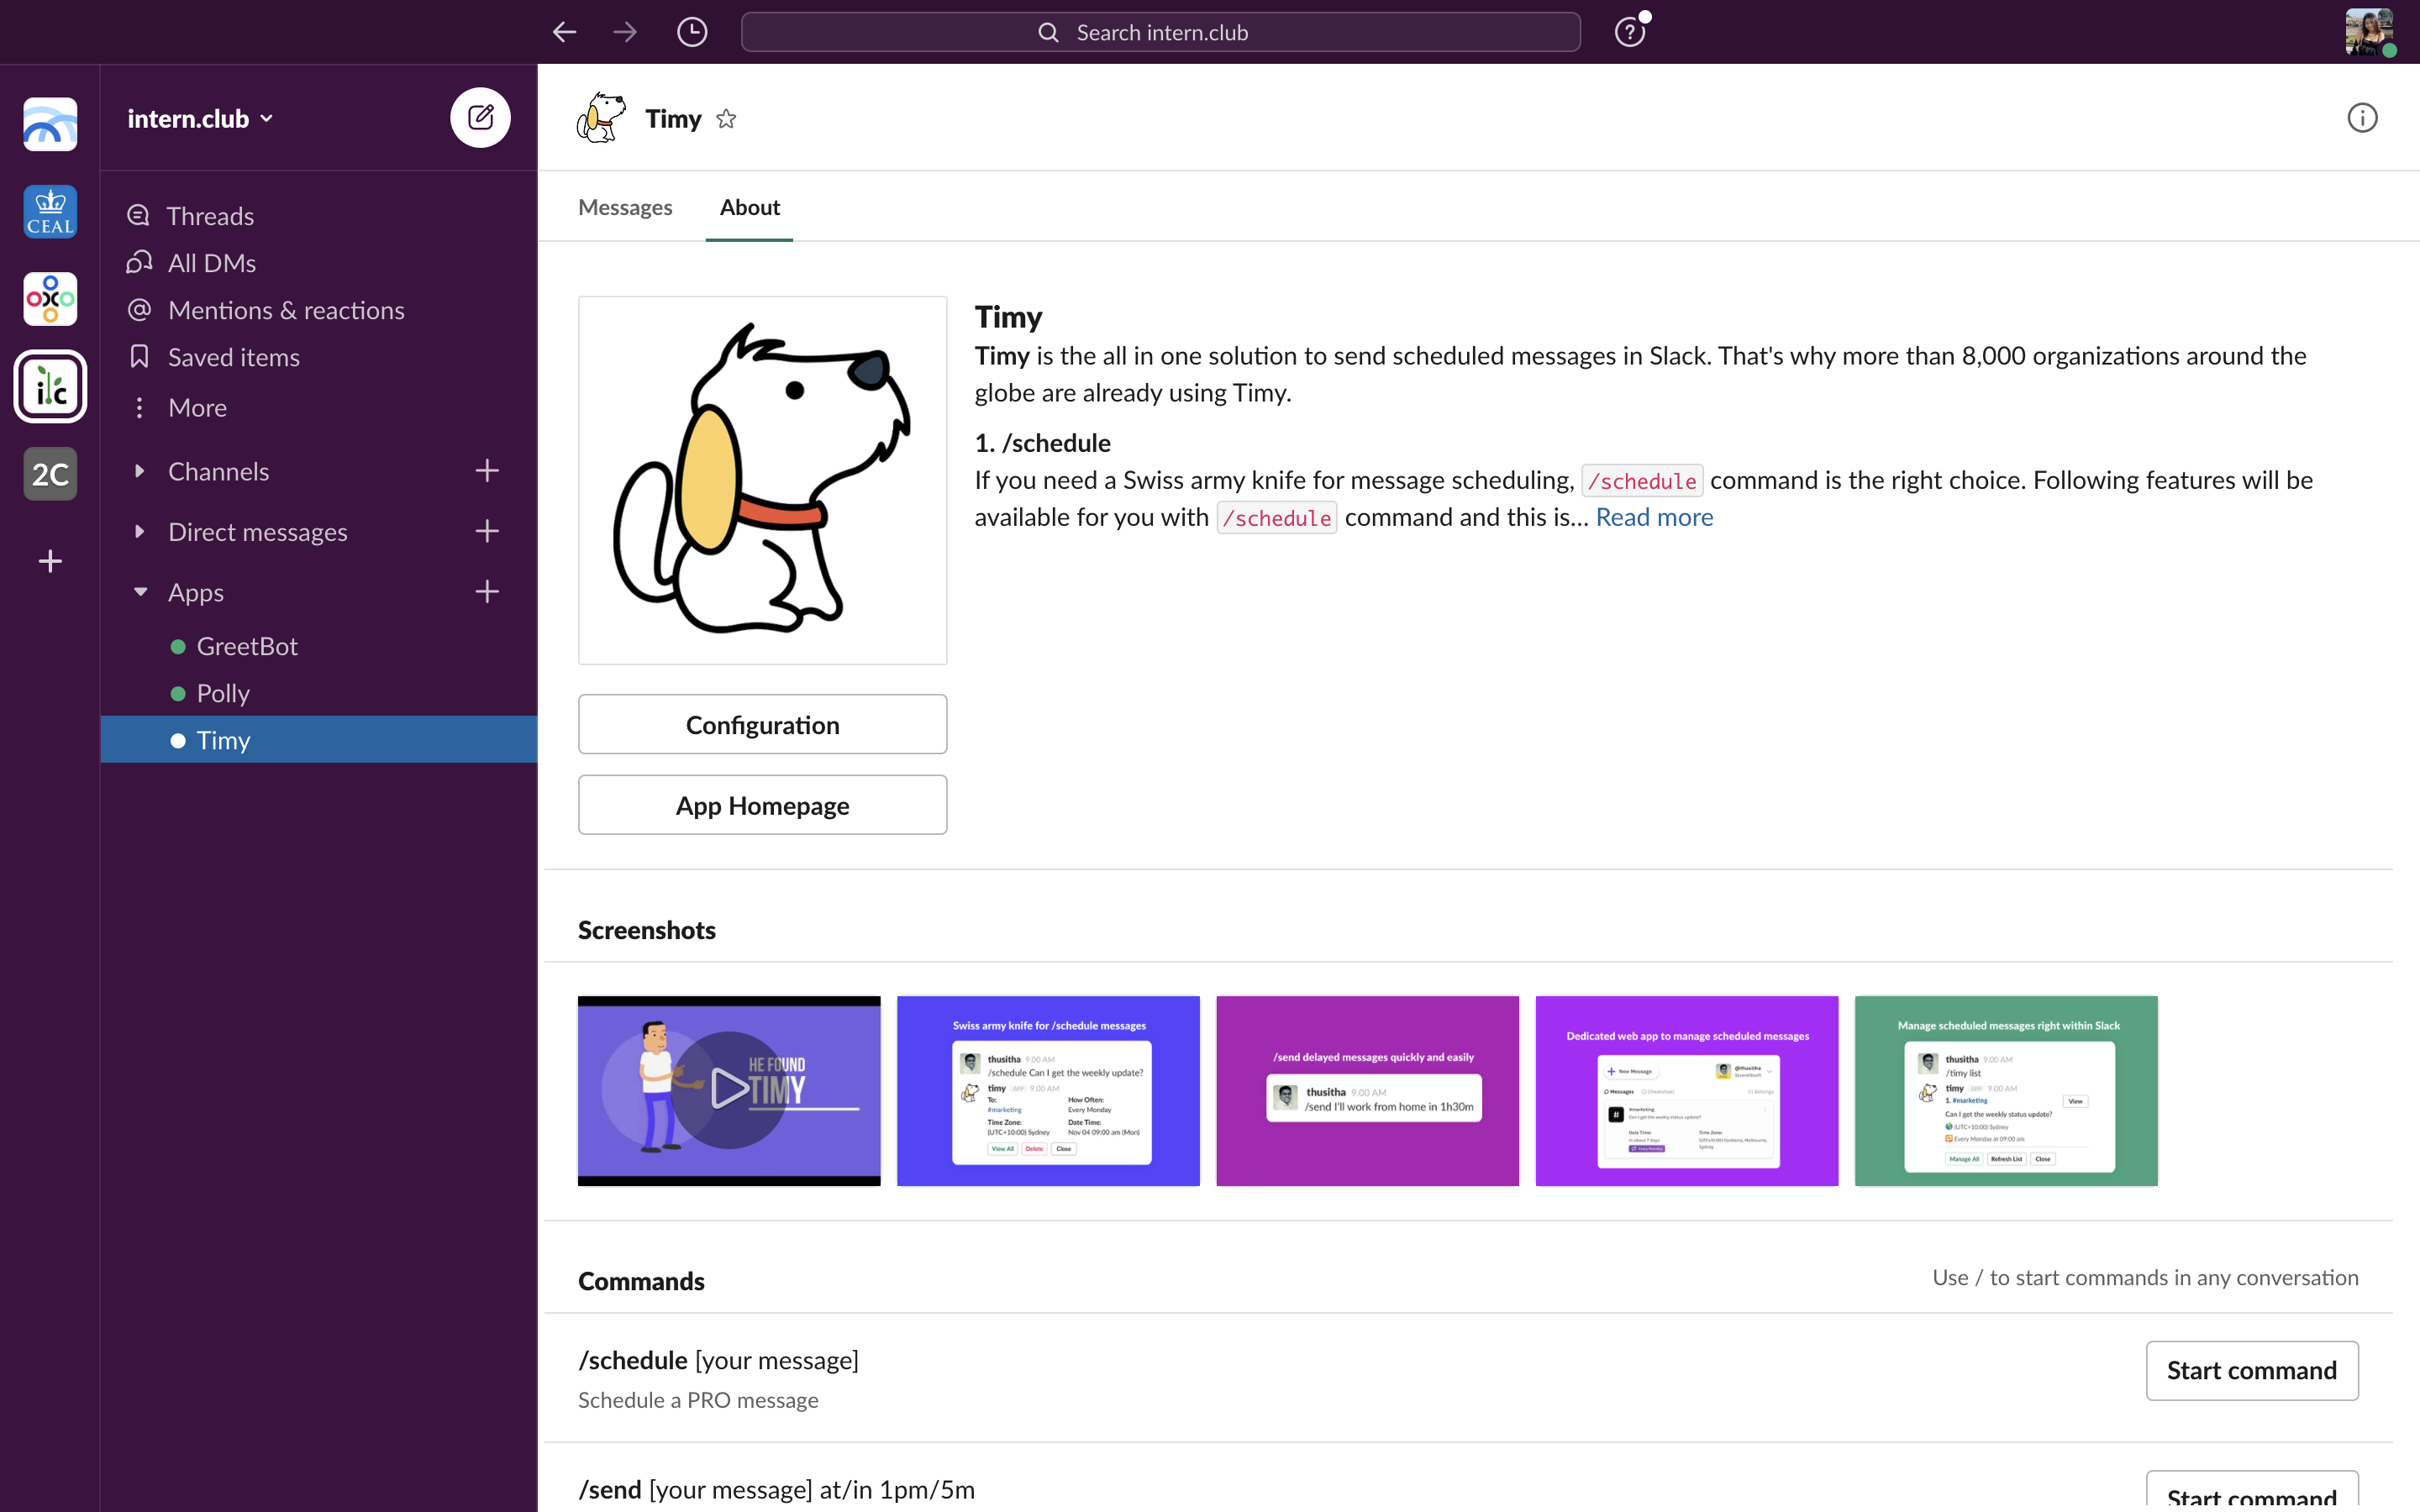This screenshot has height=1512, width=2420.
Task: Star the Timy app
Action: pos(726,119)
